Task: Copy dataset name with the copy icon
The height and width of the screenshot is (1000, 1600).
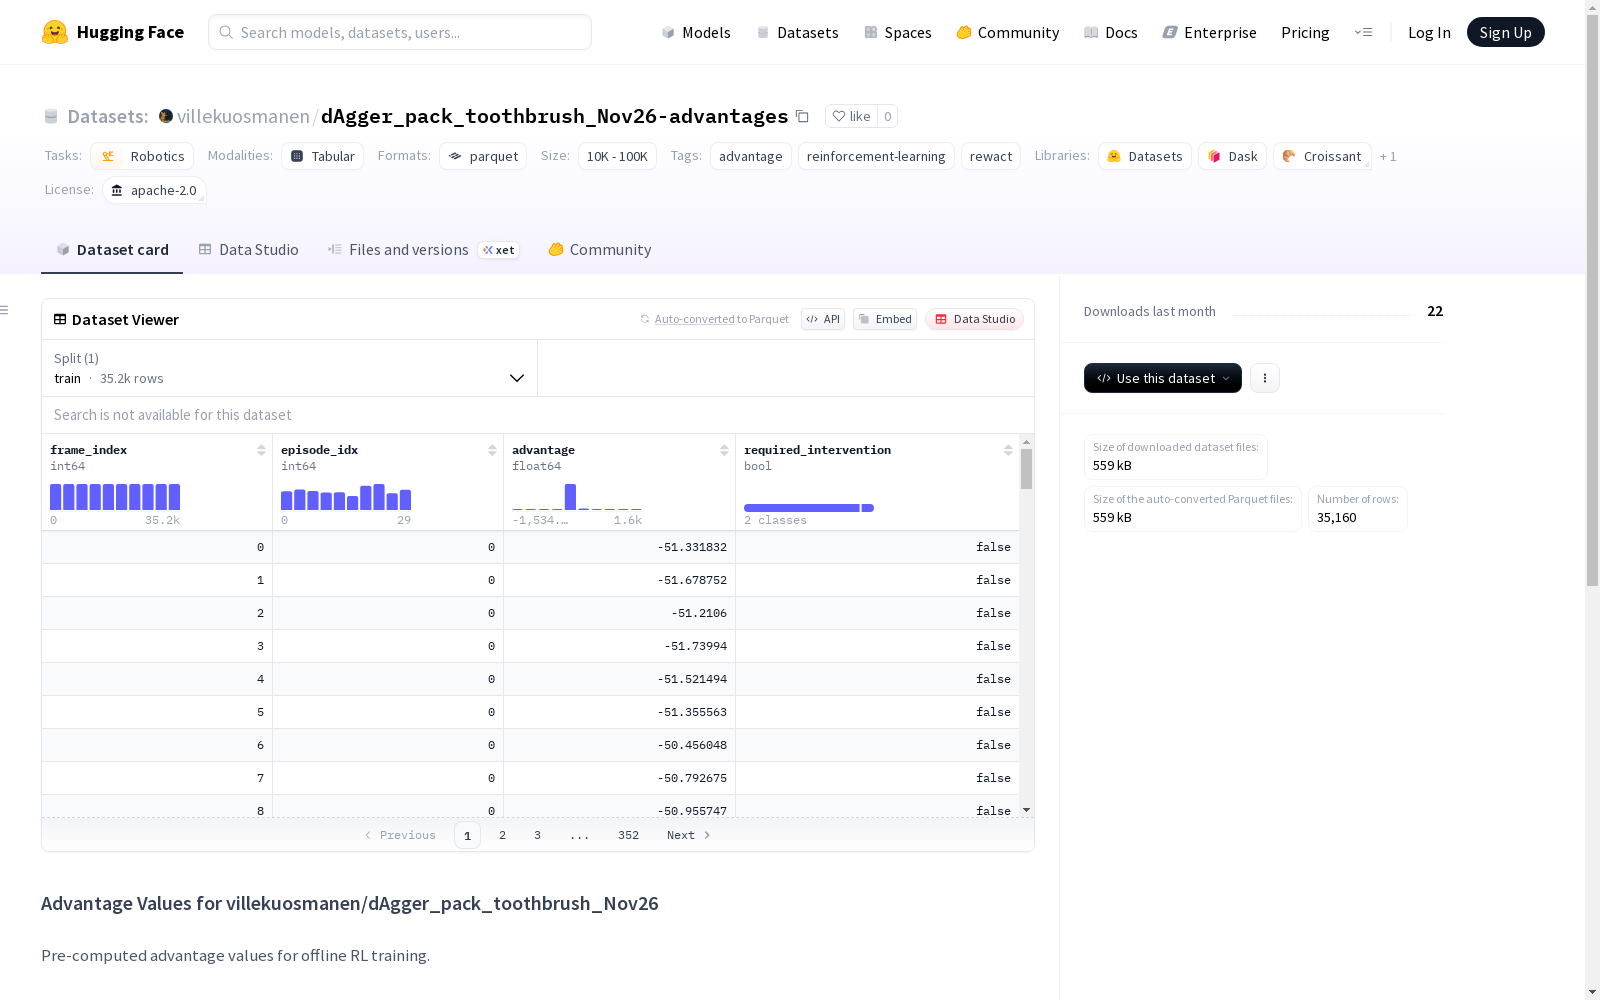Action: [802, 116]
